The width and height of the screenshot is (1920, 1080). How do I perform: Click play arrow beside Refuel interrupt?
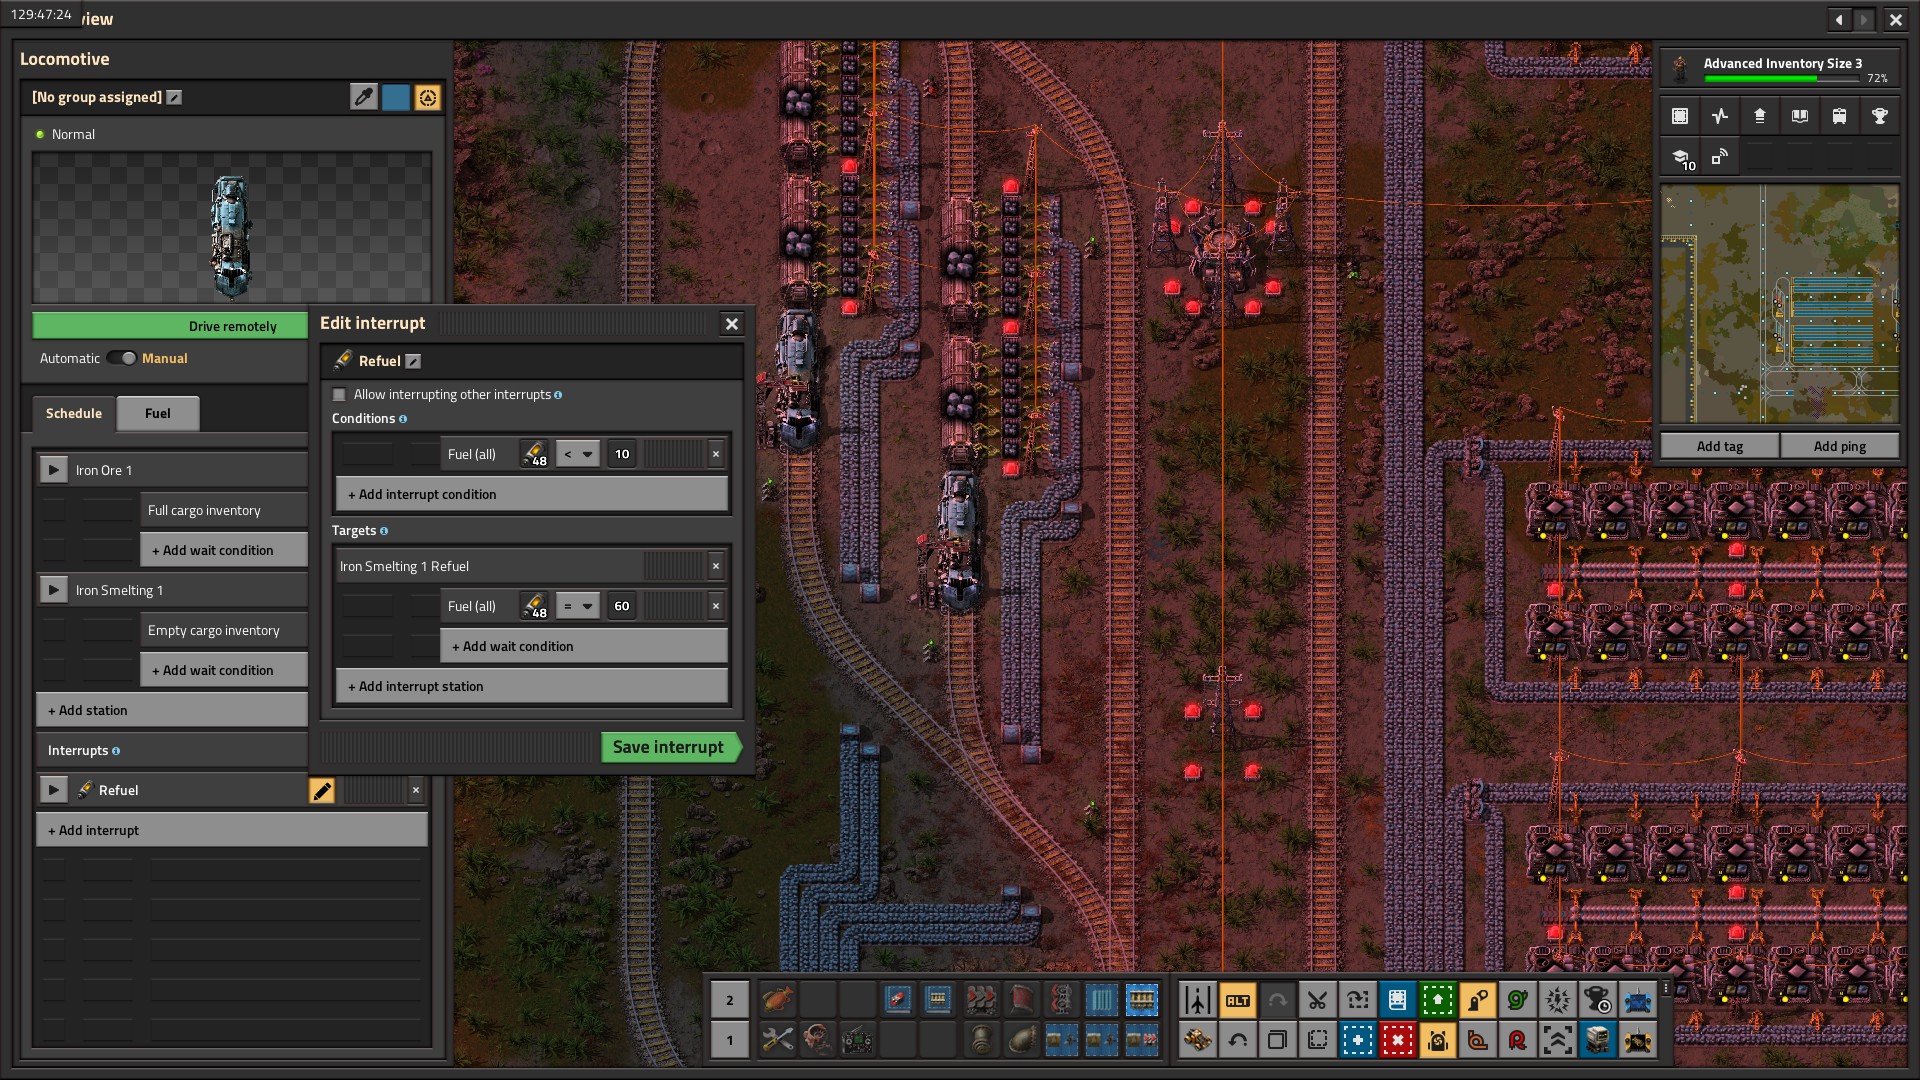point(53,790)
